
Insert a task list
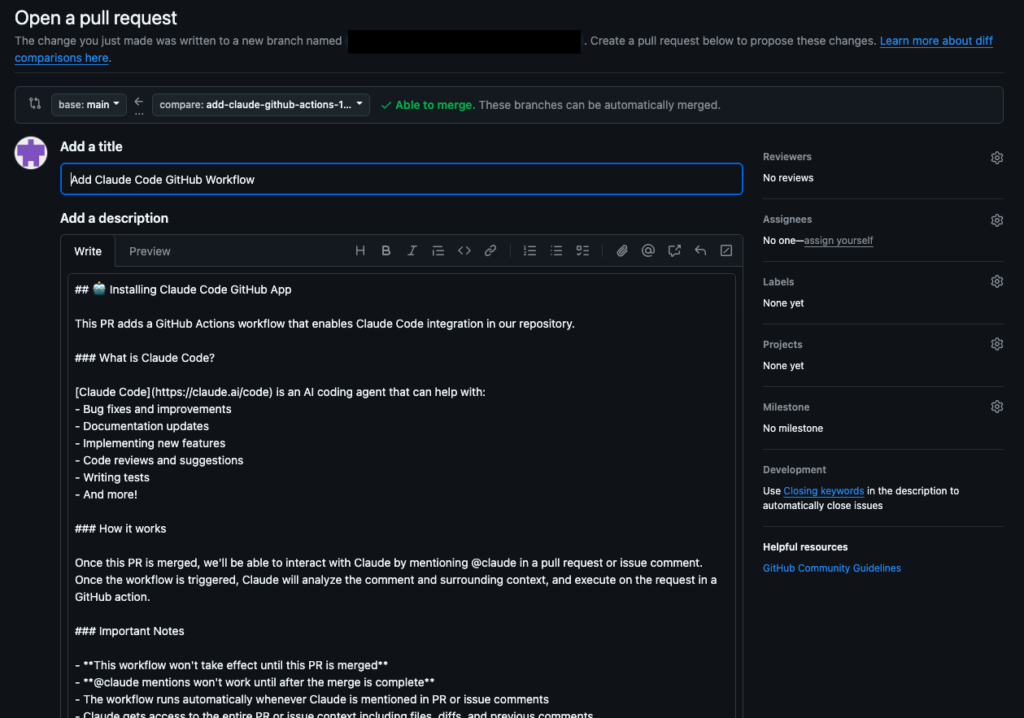tap(583, 251)
